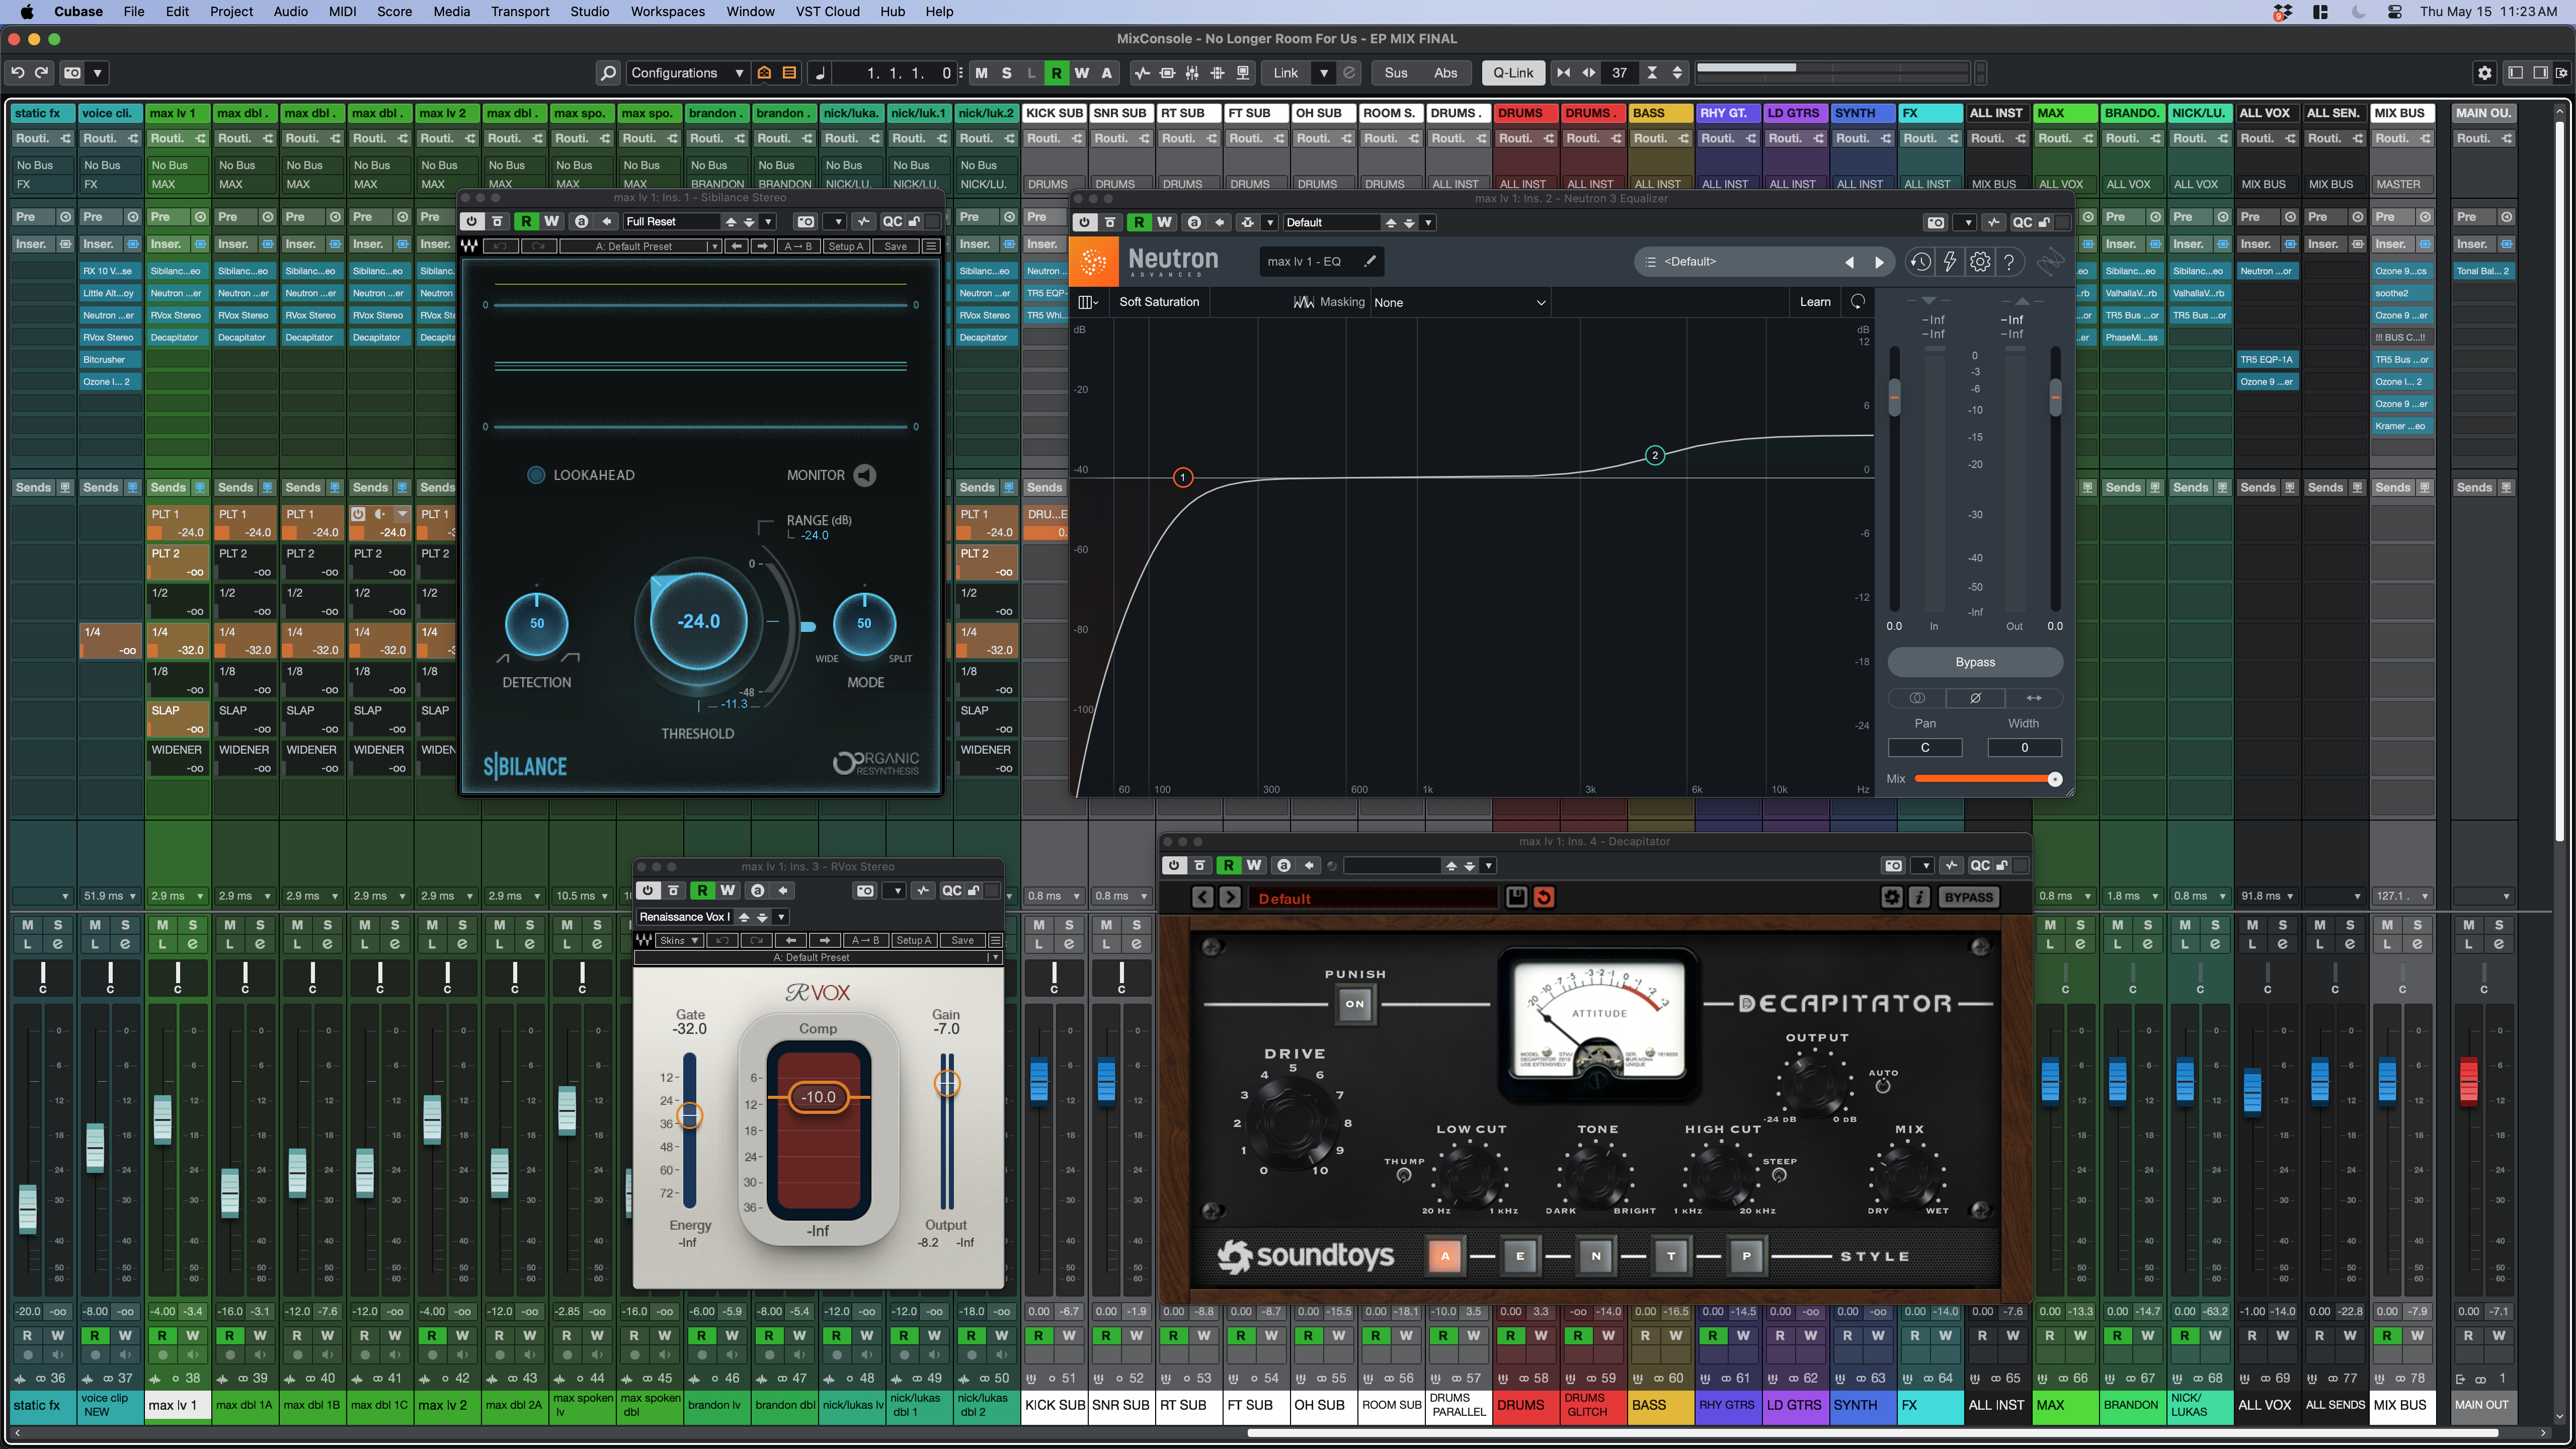2576x1449 pixels.
Task: Open the Transport menu
Action: 520,11
